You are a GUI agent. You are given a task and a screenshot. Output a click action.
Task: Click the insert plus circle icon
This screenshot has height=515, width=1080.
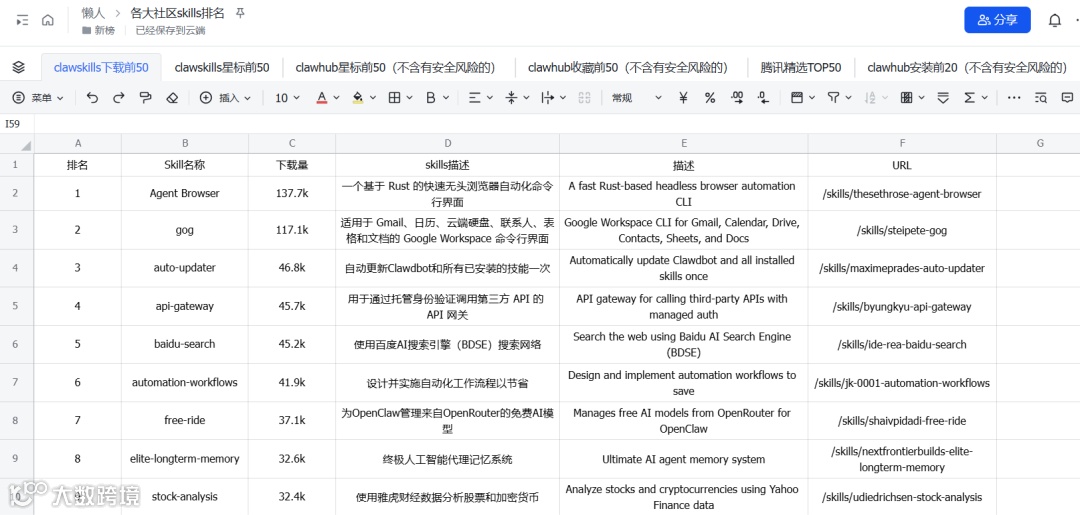205,98
